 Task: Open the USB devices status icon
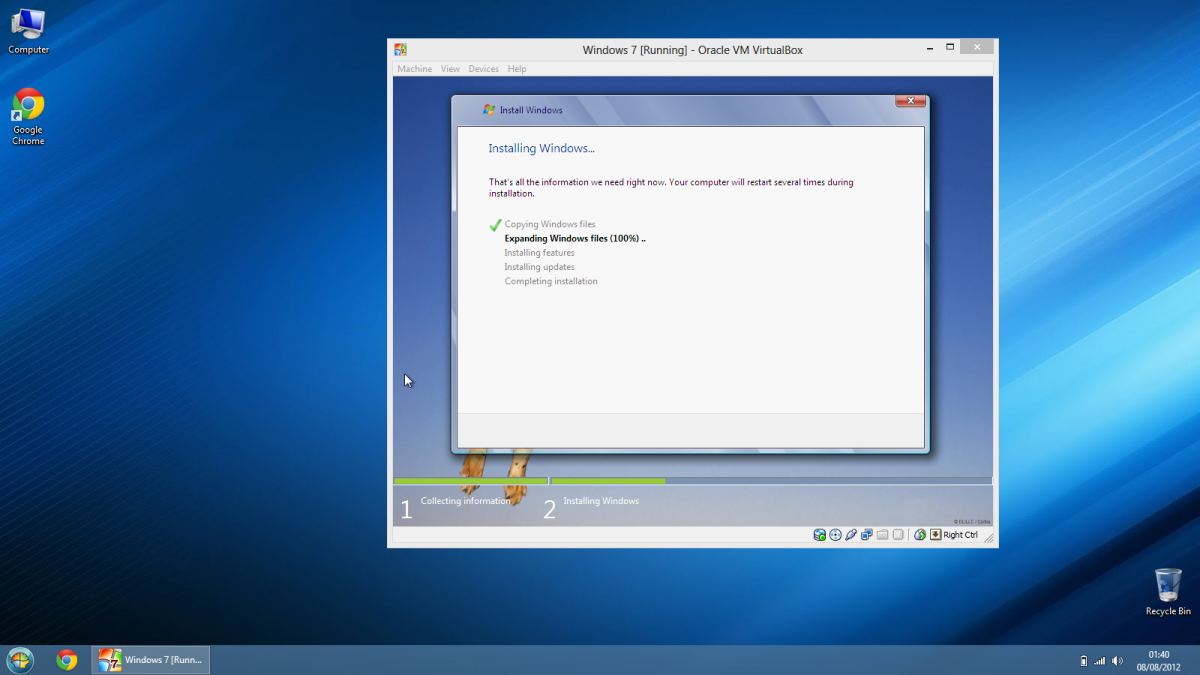point(851,535)
